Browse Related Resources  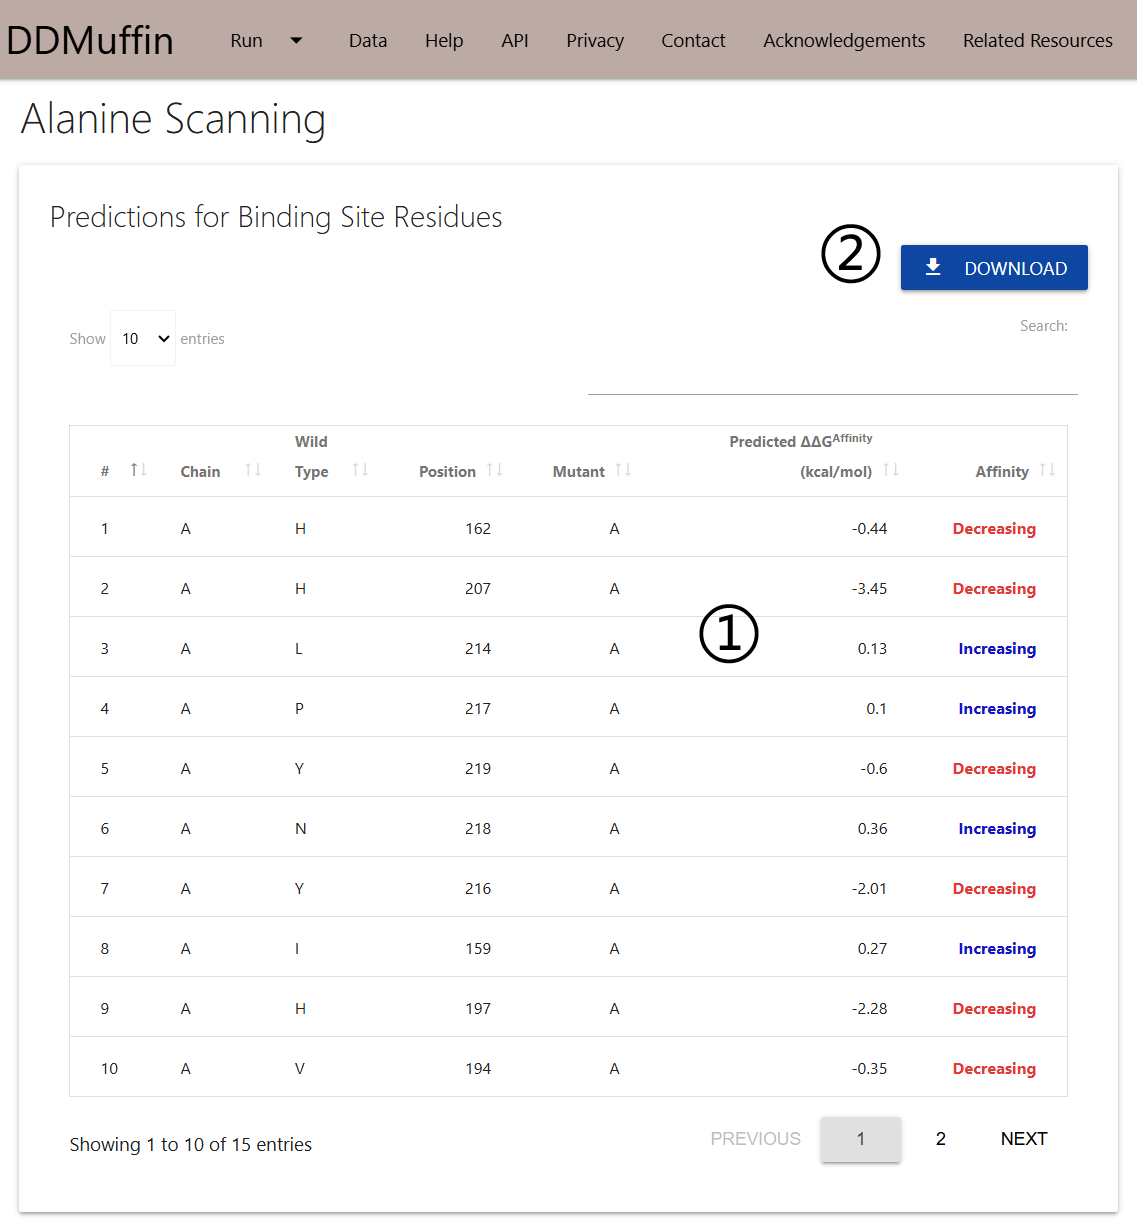(1037, 41)
